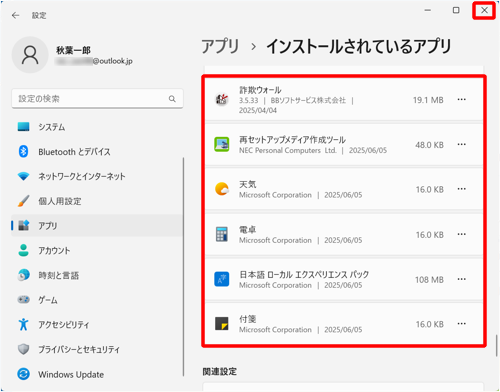This screenshot has width=500, height=392.
Task: Click the network Wi-Fi icon
Action: (x=23, y=176)
